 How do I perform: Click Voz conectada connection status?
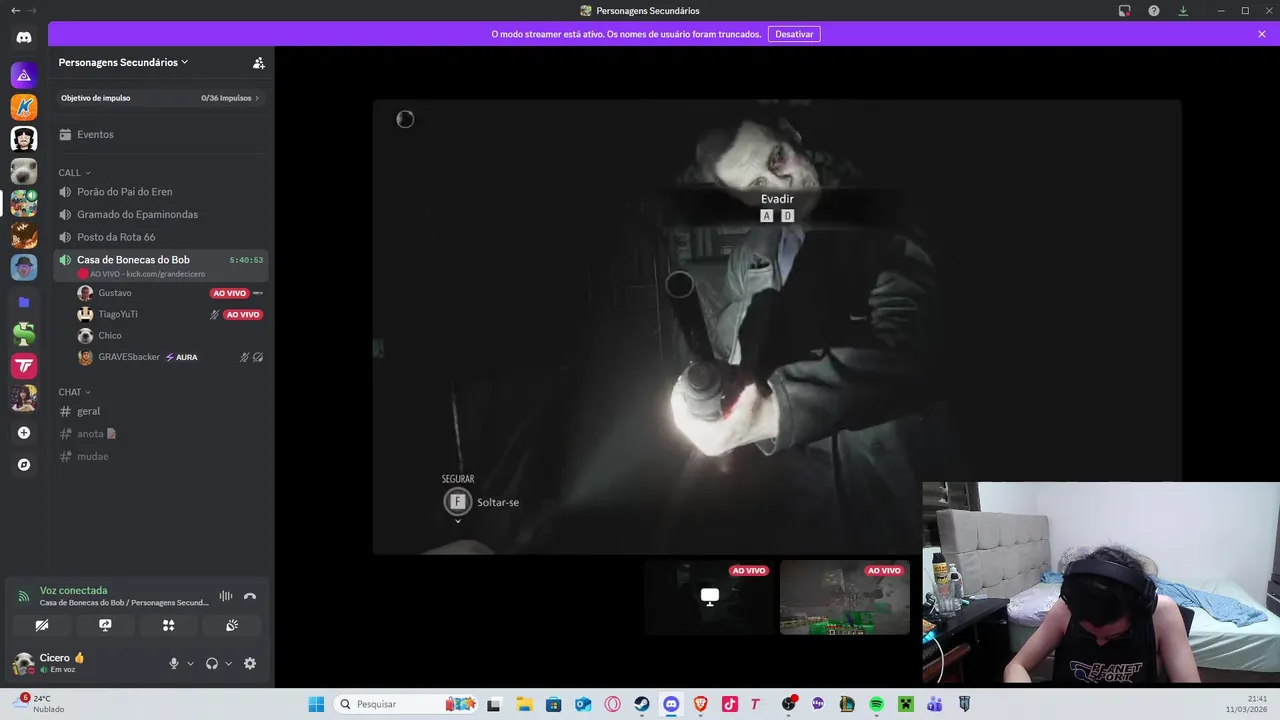click(73, 590)
